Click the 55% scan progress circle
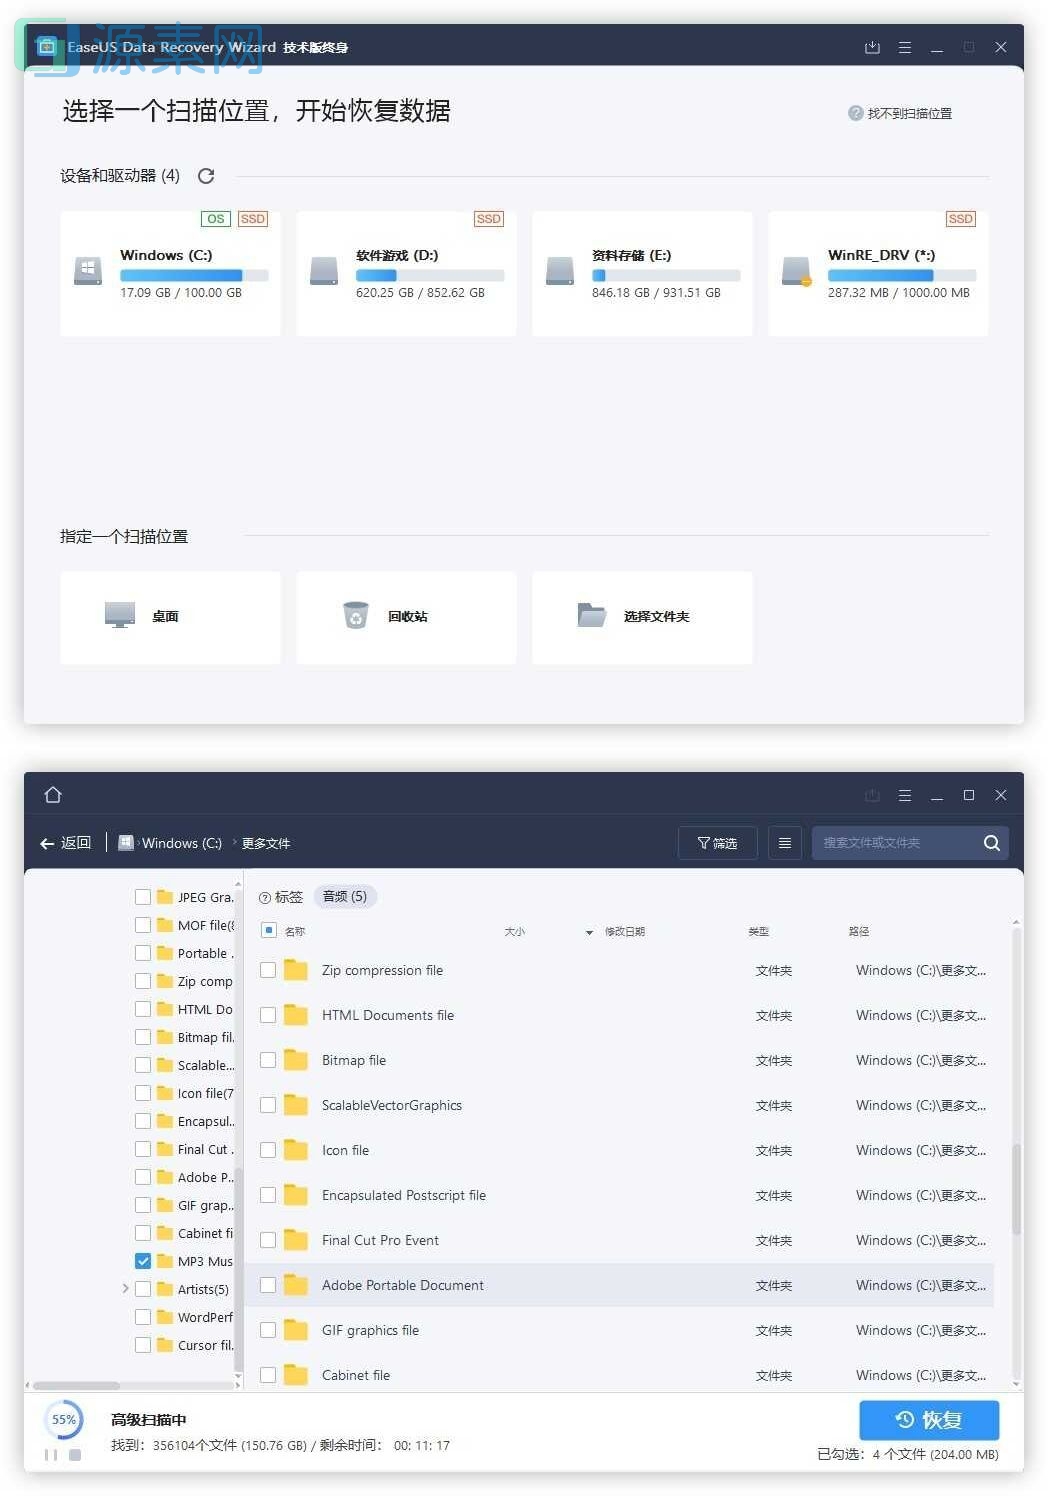1048x1496 pixels. [x=63, y=1419]
